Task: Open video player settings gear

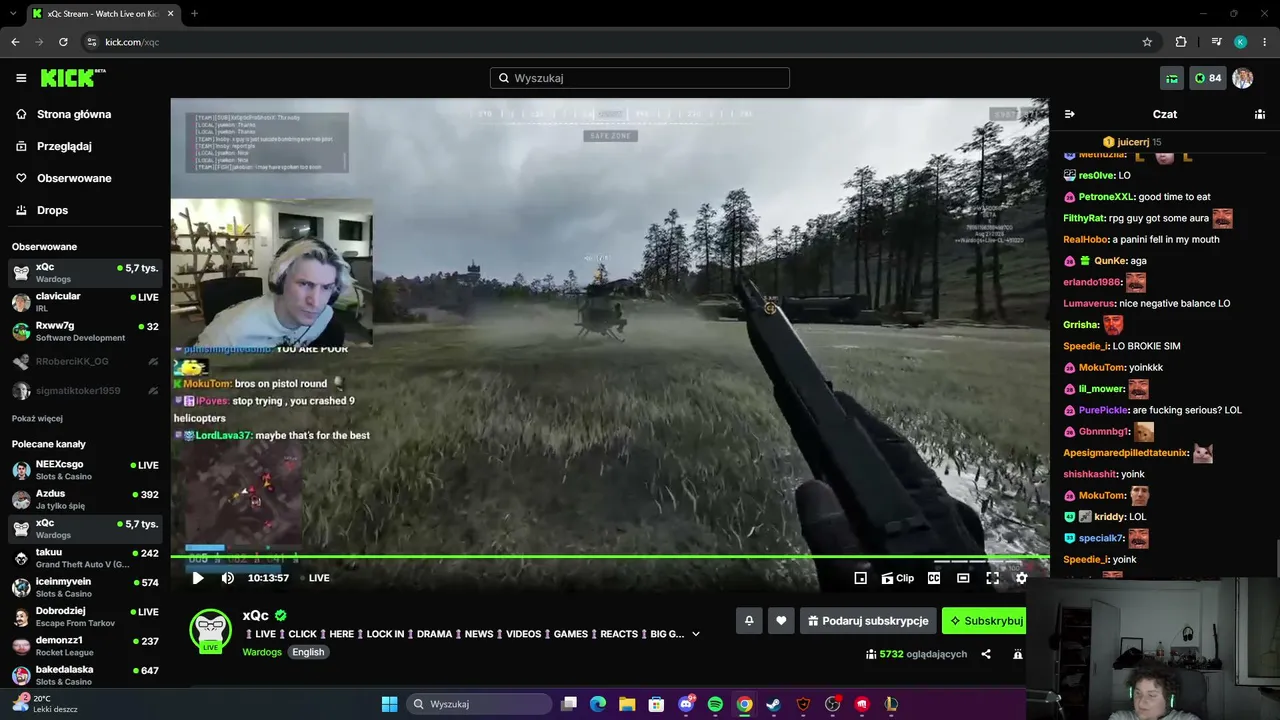Action: point(1021,578)
